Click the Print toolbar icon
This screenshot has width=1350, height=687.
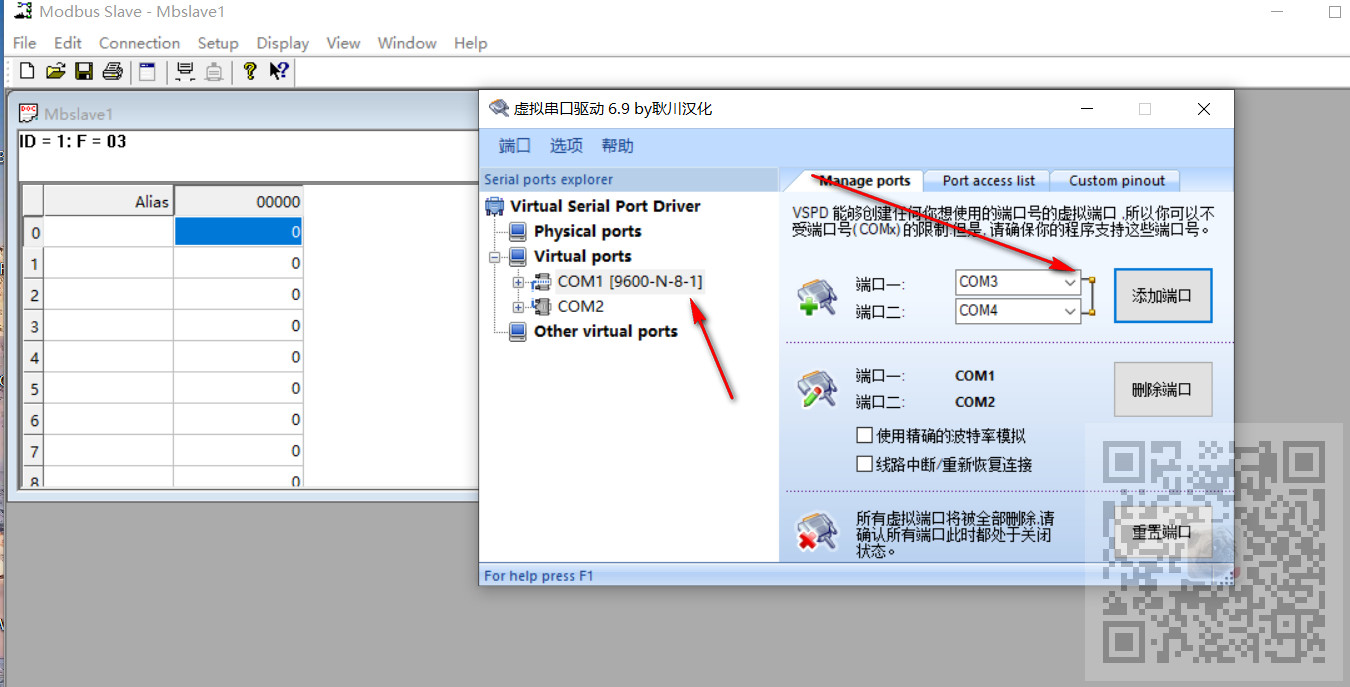point(112,71)
